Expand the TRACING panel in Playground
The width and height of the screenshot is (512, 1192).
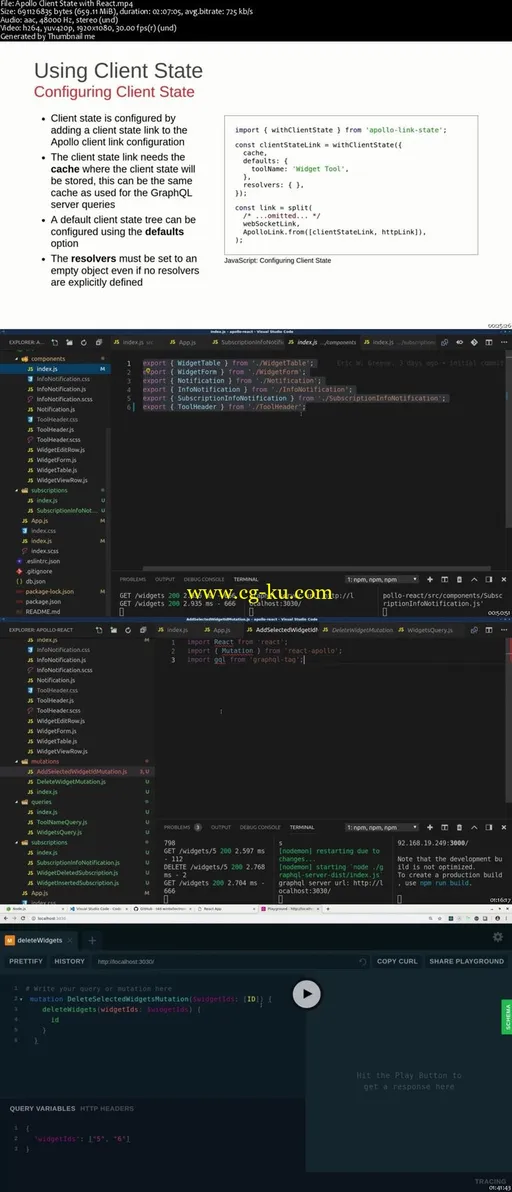490,1181
